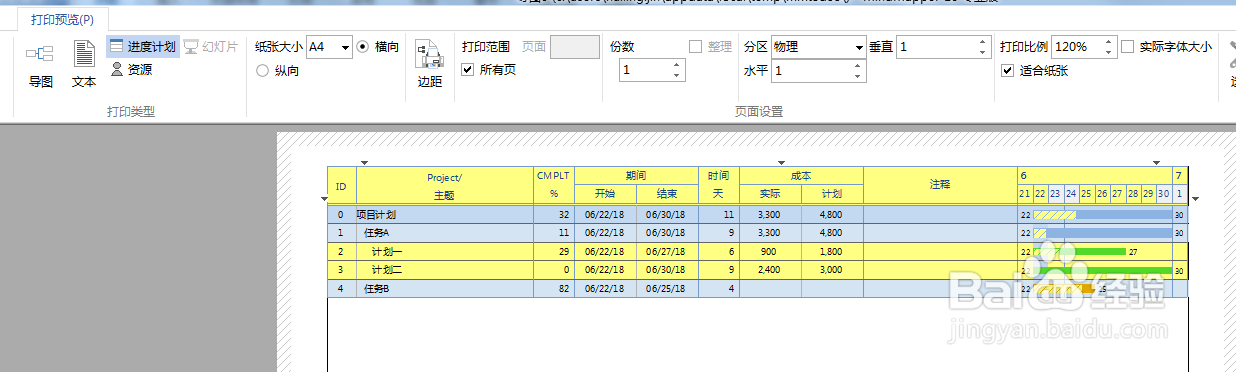This screenshot has height=372, width=1236.
Task: Click the 项目计划 row in the preview
Action: tap(757, 214)
